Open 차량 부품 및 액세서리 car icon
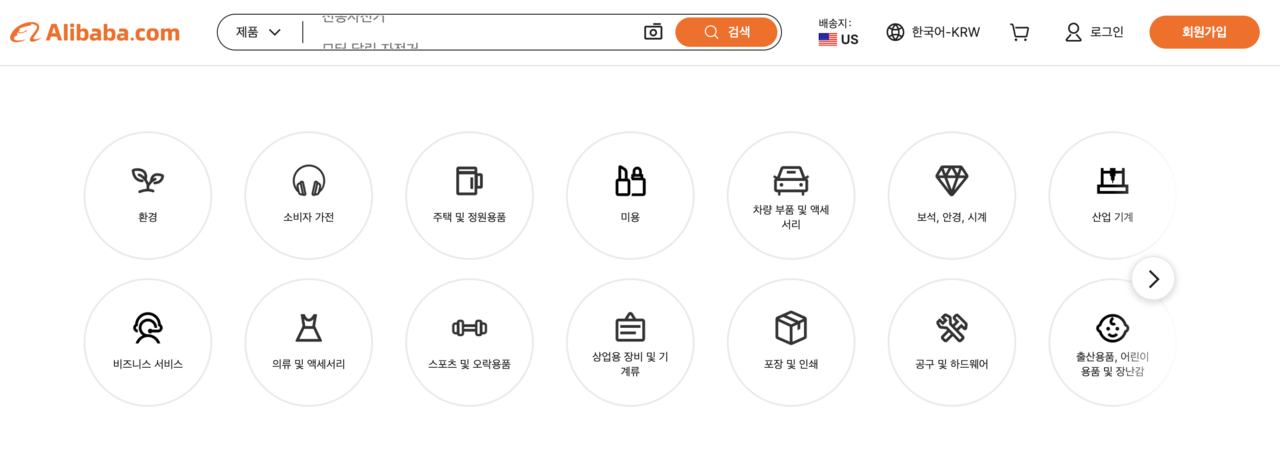Image resolution: width=1280 pixels, height=472 pixels. coord(790,181)
